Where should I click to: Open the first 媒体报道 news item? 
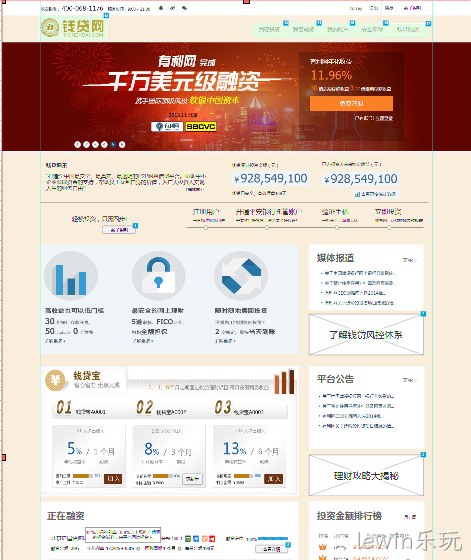(359, 273)
